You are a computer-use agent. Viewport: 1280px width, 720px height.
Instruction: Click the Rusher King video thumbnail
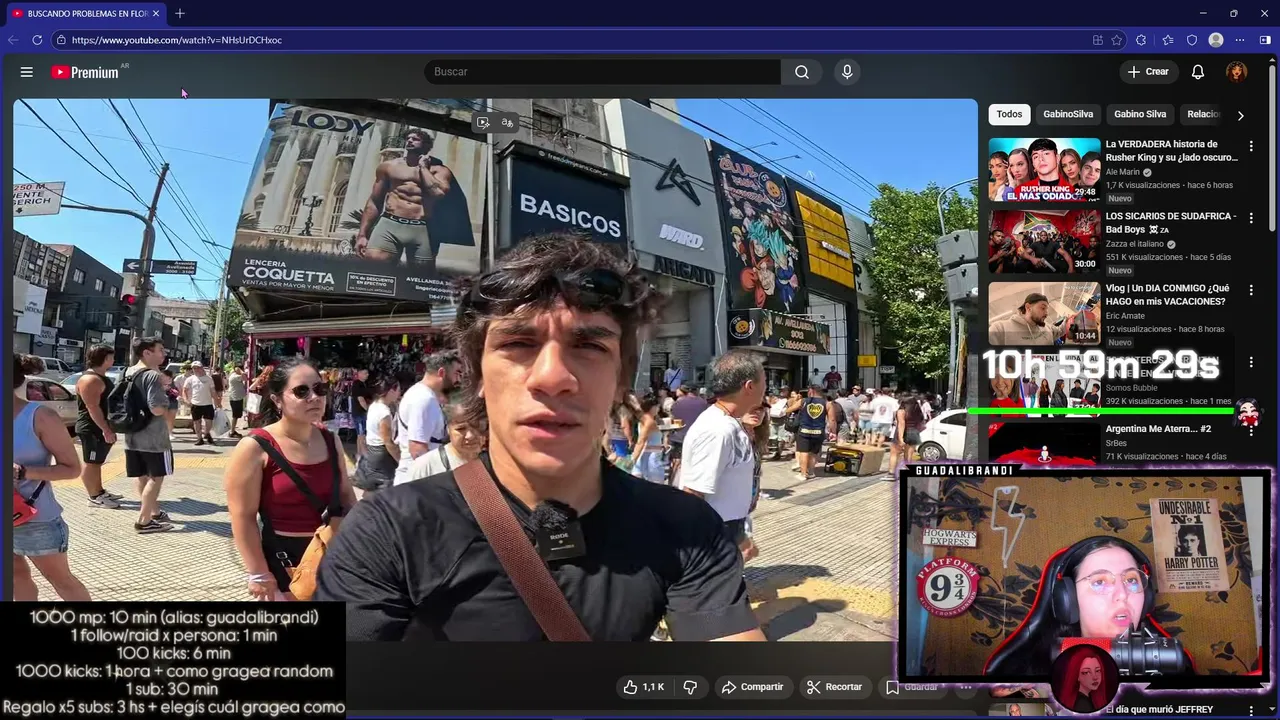point(1044,170)
